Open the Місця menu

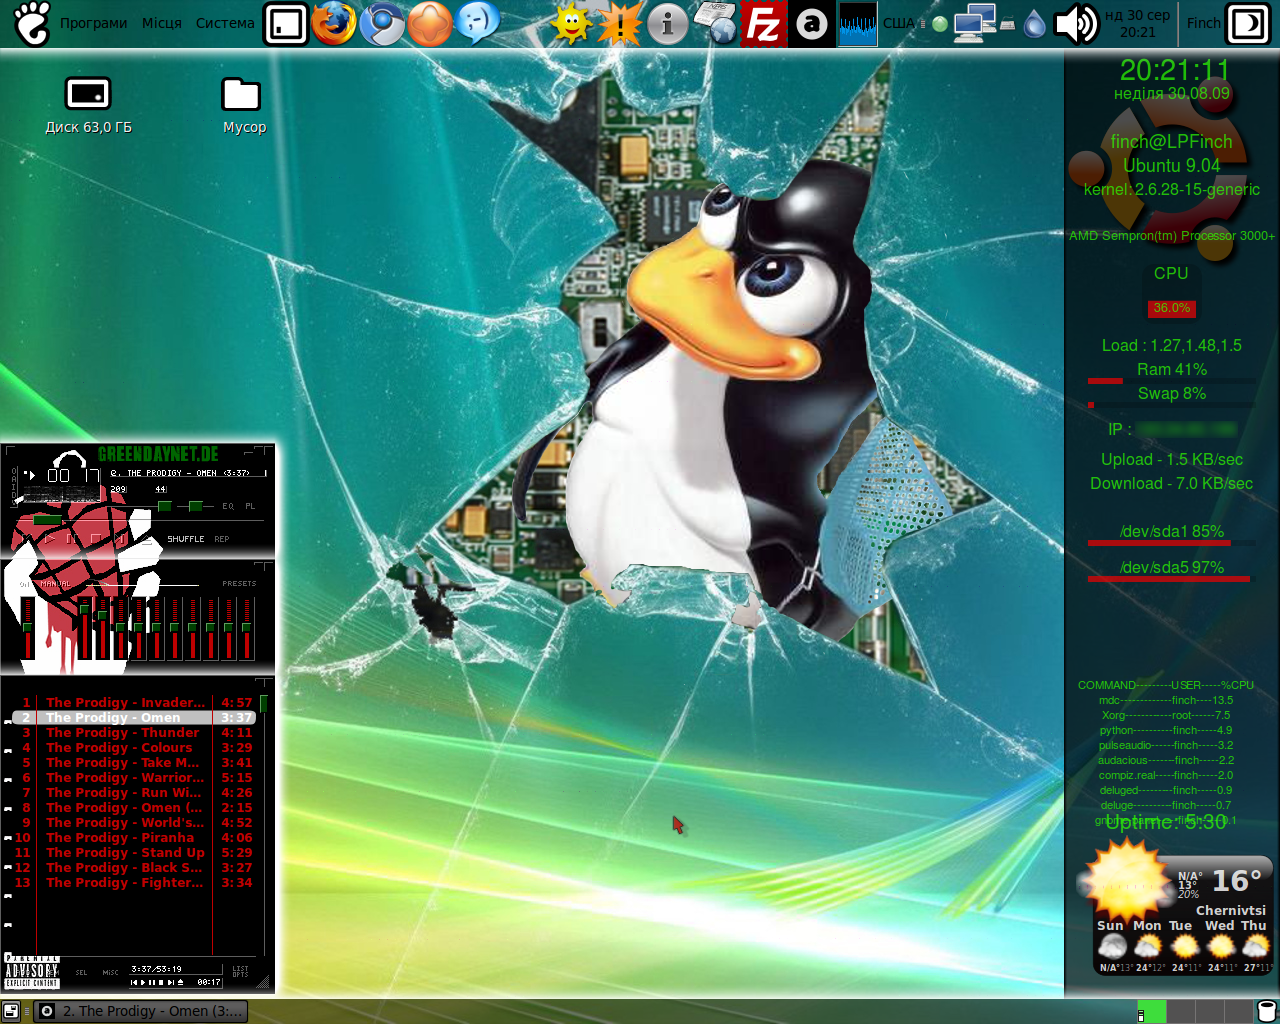tap(162, 23)
